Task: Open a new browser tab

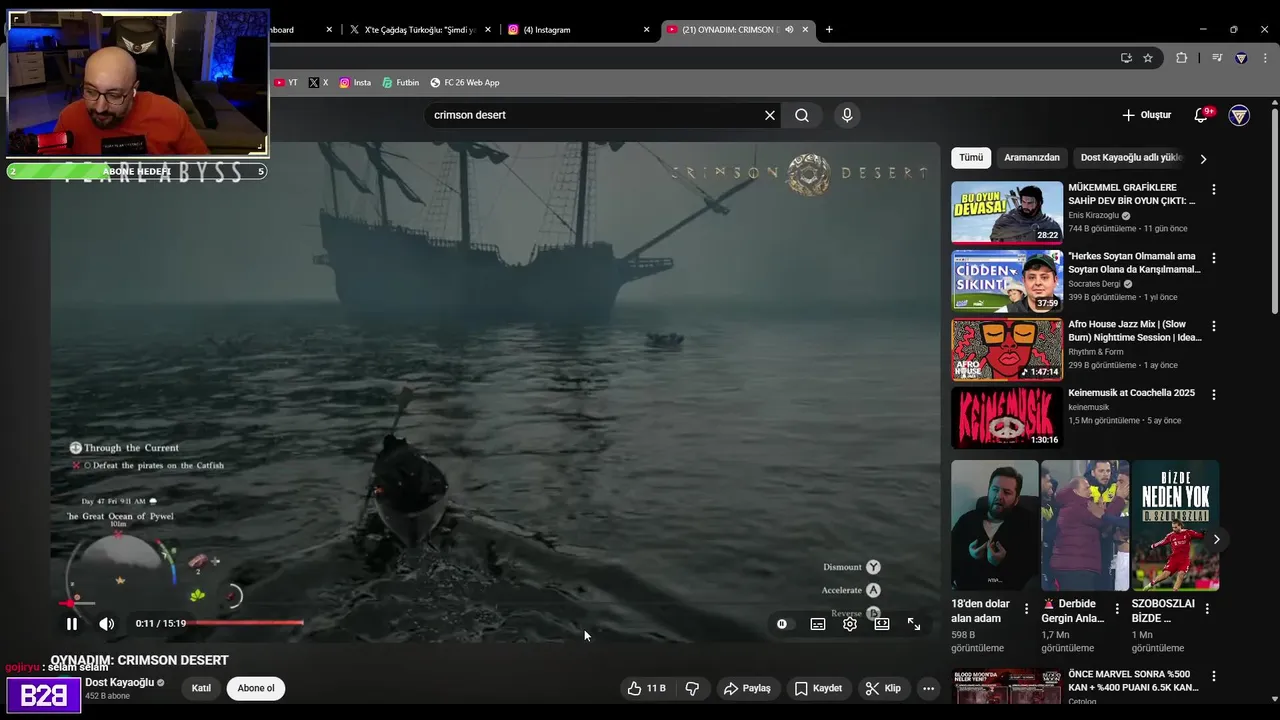Action: click(829, 30)
